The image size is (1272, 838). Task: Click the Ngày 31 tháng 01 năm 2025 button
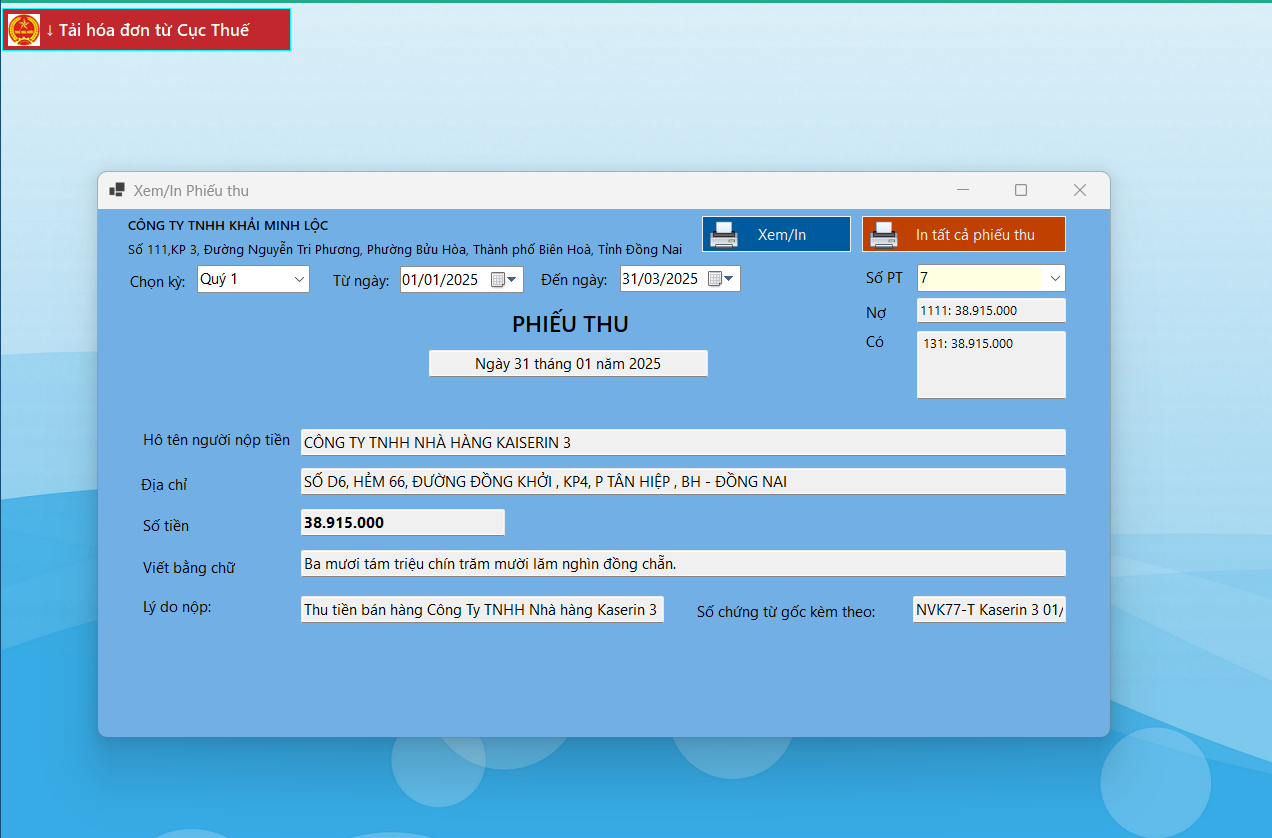click(568, 364)
